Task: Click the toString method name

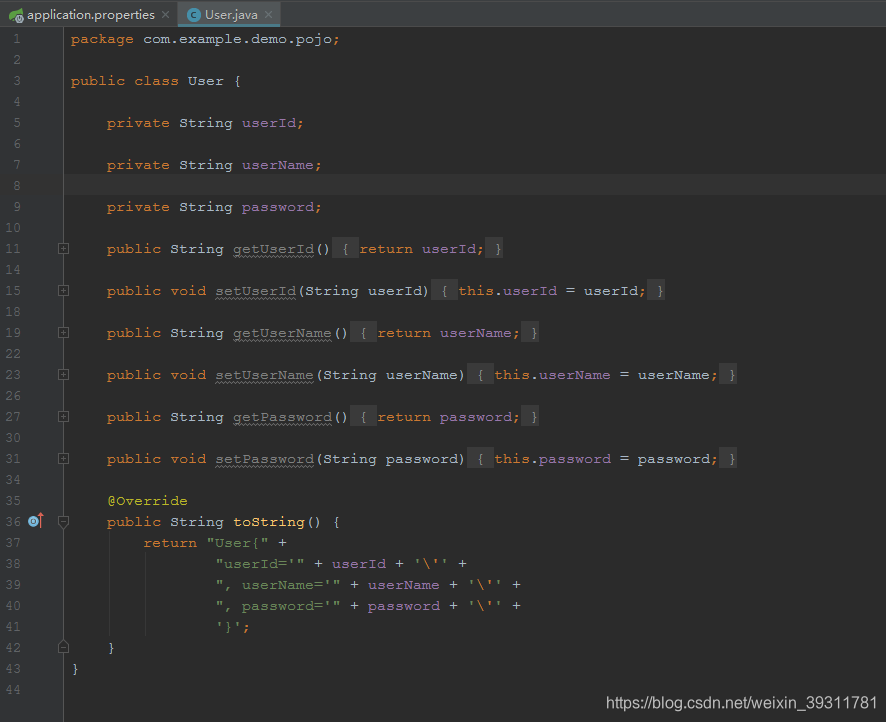Action: click(x=269, y=522)
